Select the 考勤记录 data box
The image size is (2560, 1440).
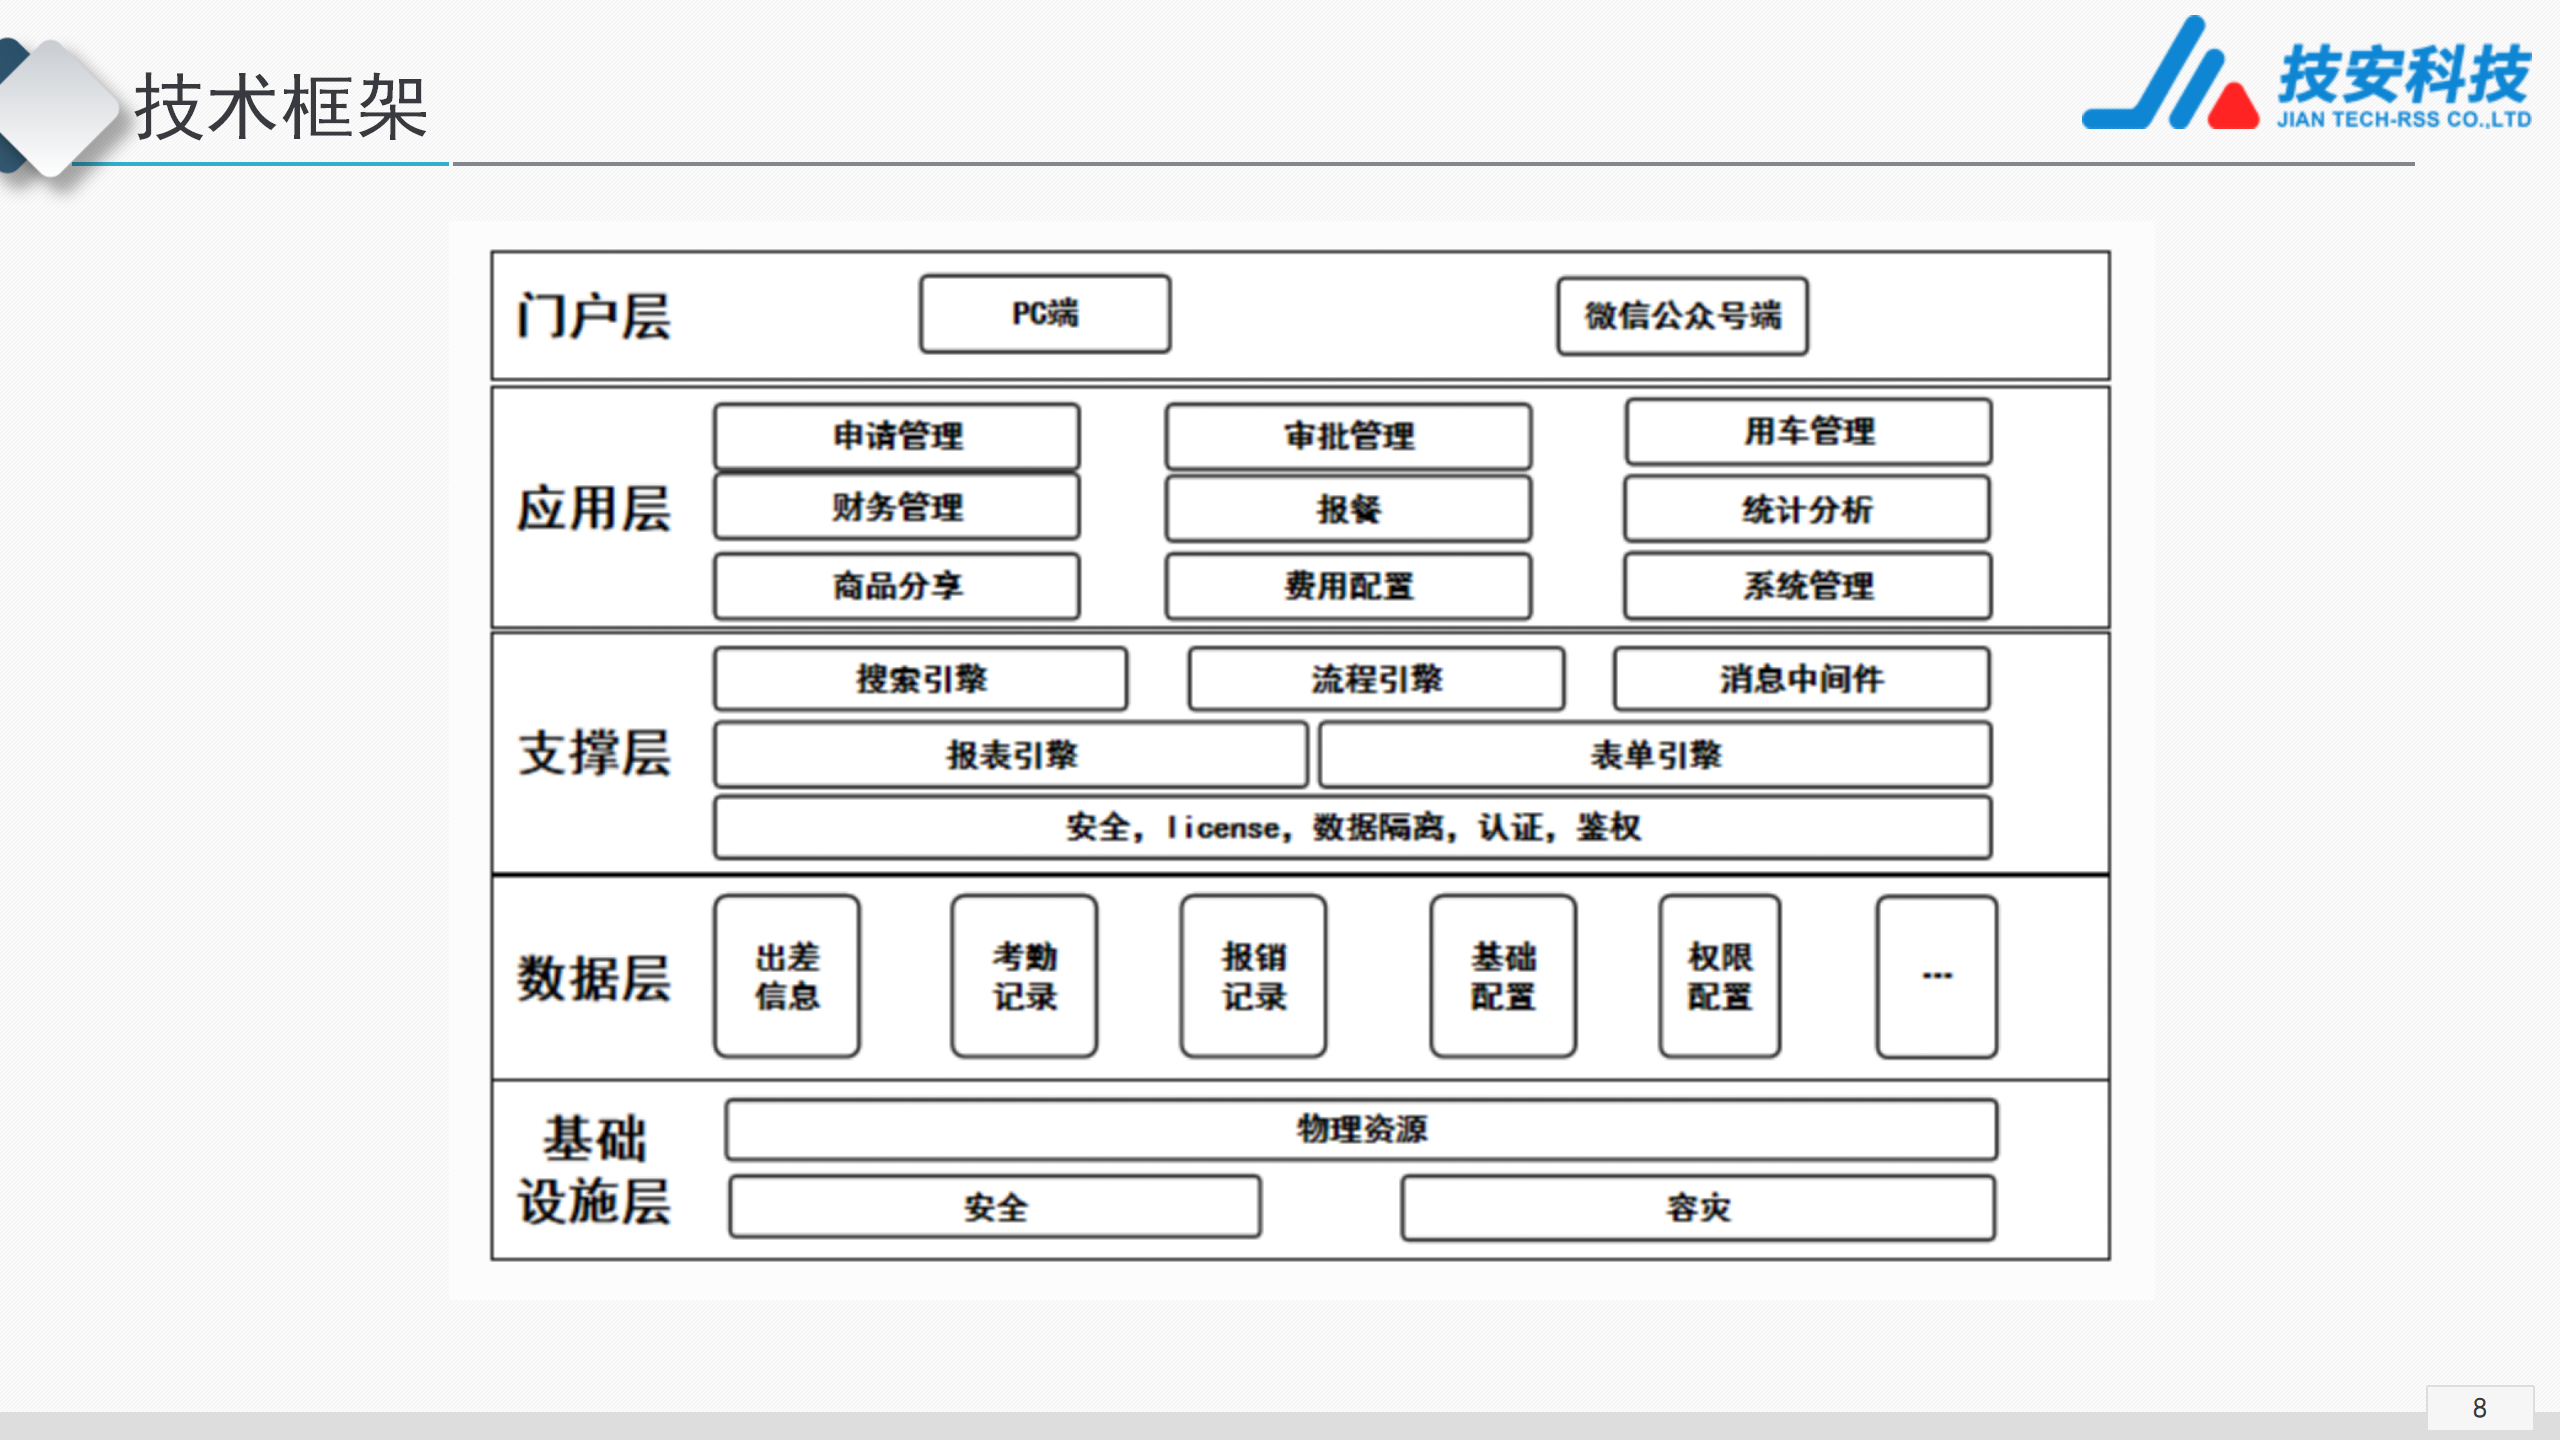pyautogui.click(x=1024, y=976)
